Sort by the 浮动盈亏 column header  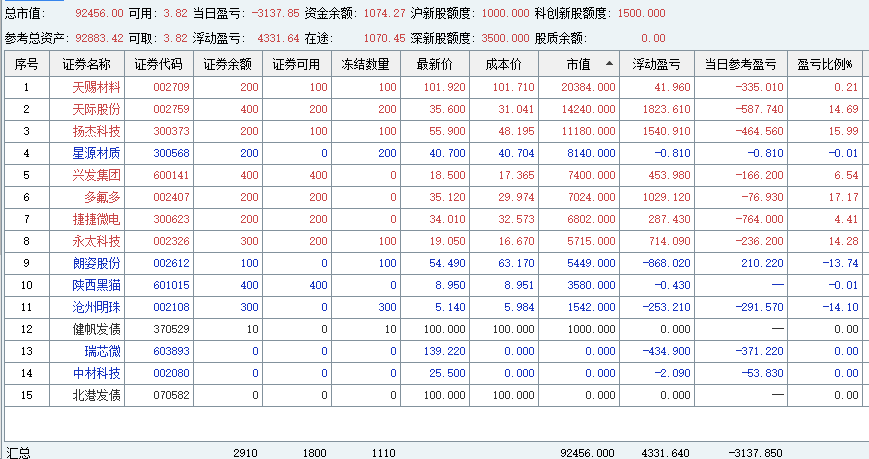pyautogui.click(x=657, y=64)
